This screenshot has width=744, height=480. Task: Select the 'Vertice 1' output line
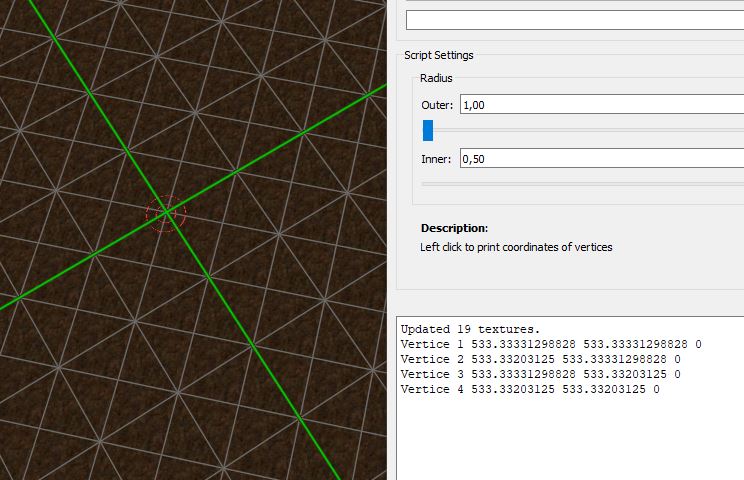[x=551, y=344]
